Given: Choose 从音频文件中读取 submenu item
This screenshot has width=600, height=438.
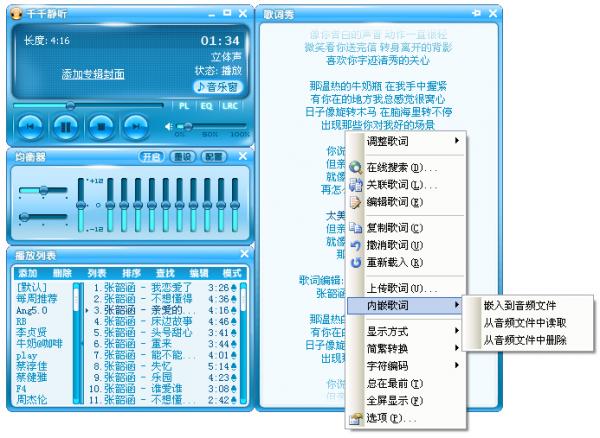Looking at the screenshot, I should [x=528, y=322].
